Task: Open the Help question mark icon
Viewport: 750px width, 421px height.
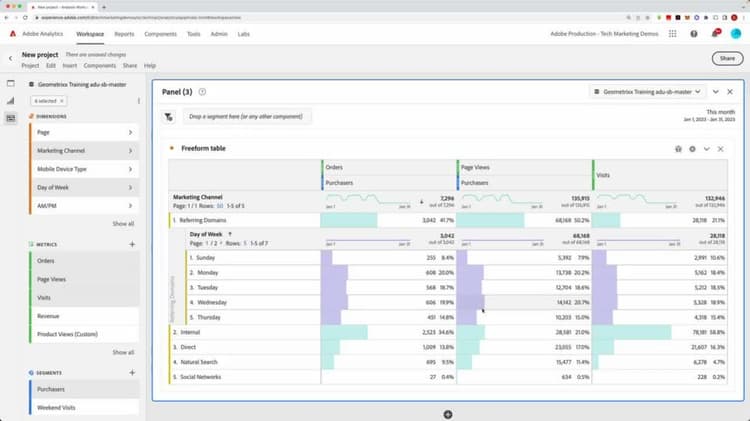Action: click(694, 34)
